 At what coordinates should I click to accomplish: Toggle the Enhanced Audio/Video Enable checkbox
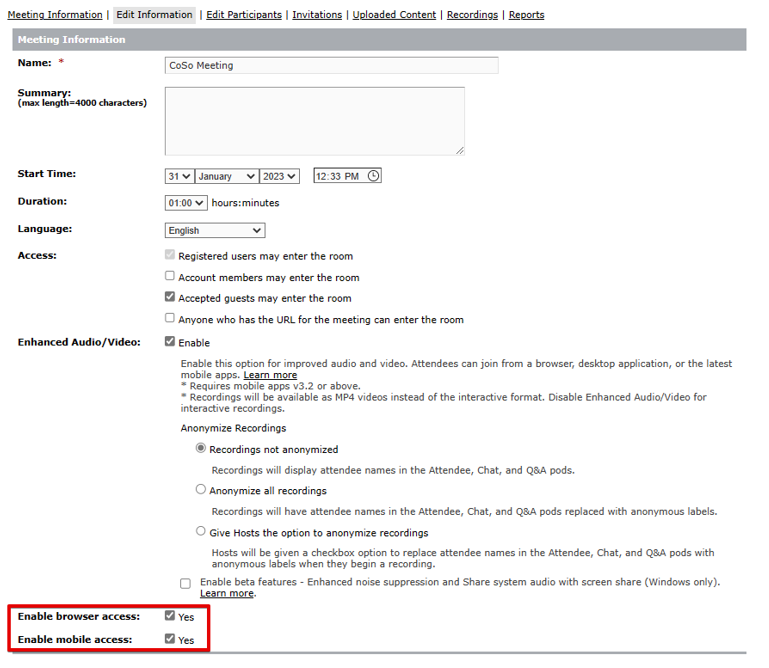point(170,342)
